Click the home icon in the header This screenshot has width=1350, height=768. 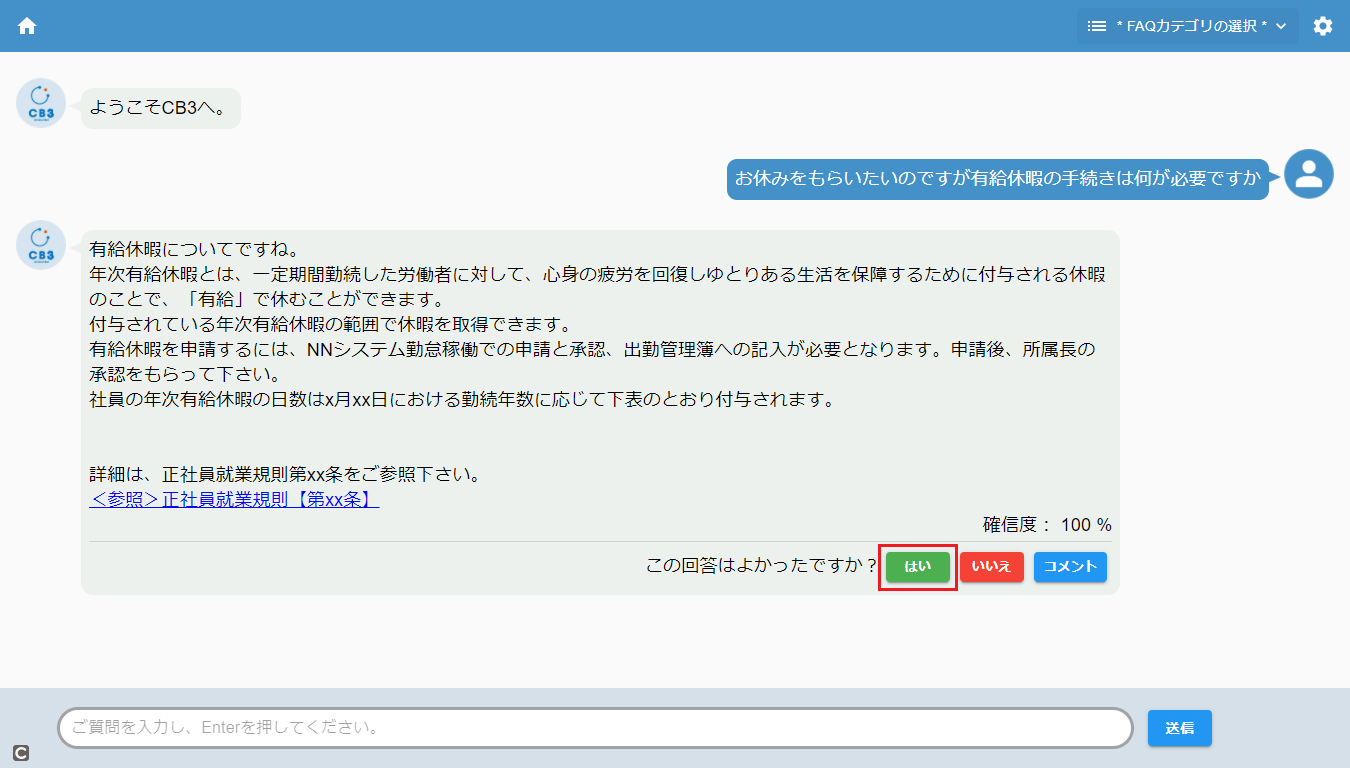(x=27, y=26)
